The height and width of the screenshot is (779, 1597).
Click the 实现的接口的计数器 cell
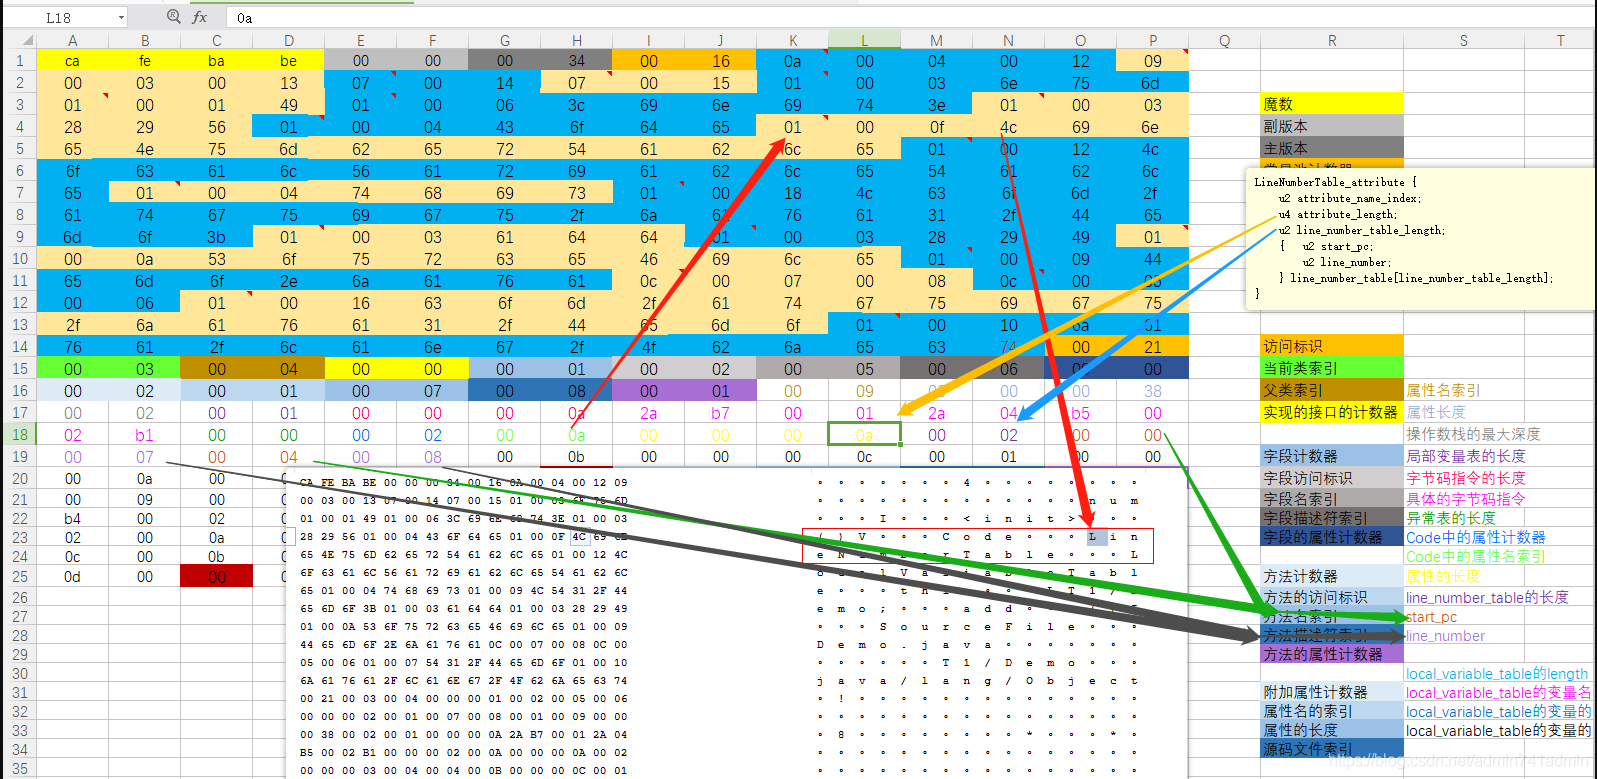(x=1332, y=412)
